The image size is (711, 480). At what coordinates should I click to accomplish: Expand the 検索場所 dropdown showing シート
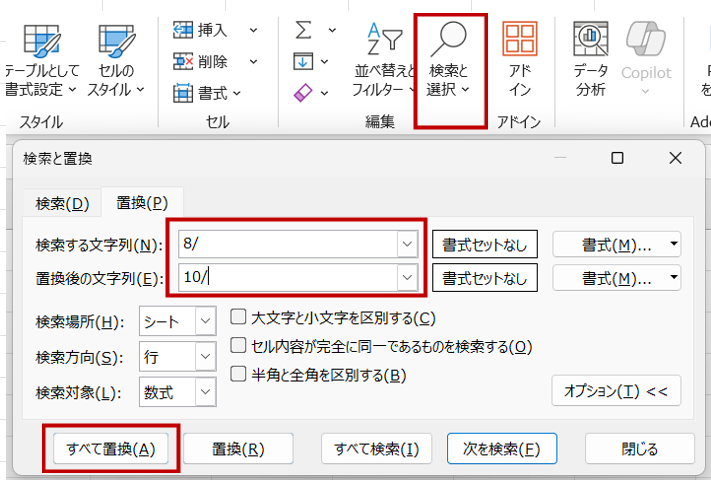178,321
